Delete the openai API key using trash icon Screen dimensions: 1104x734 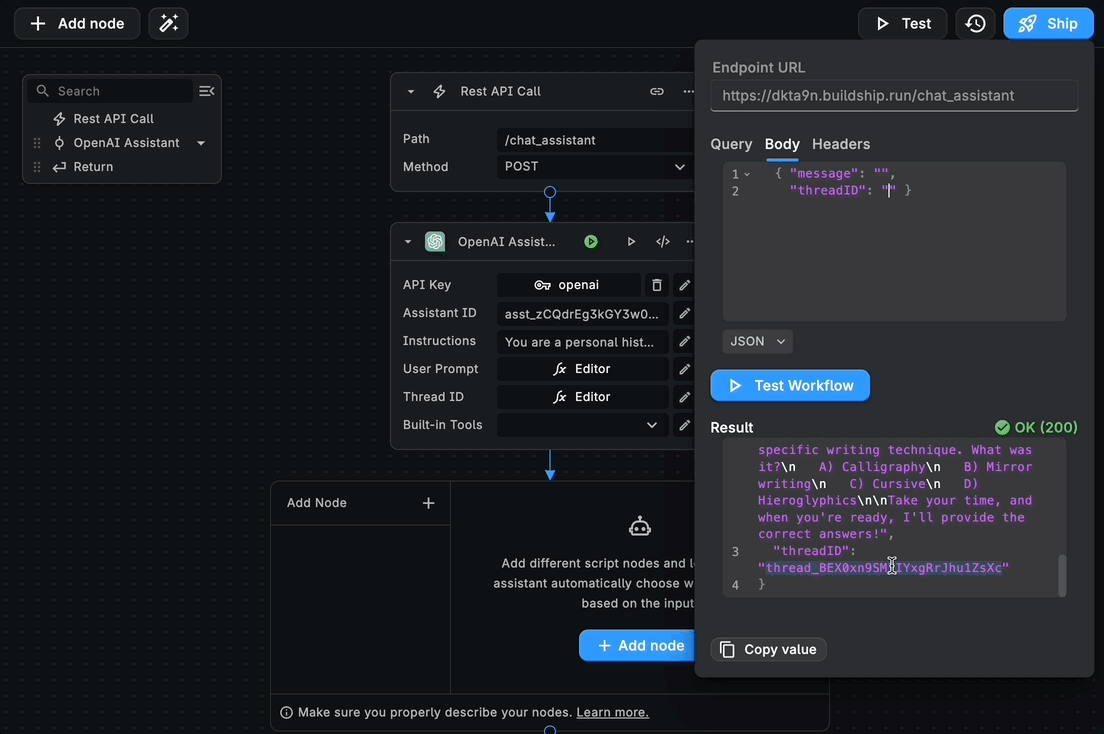tap(657, 284)
